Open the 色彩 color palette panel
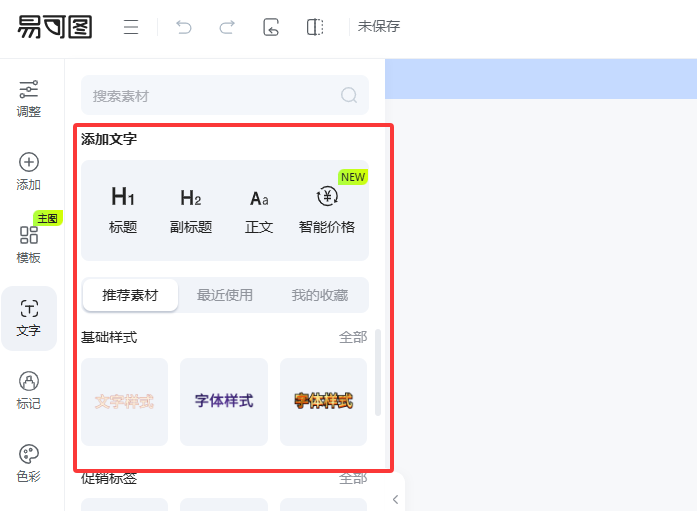 coord(29,464)
